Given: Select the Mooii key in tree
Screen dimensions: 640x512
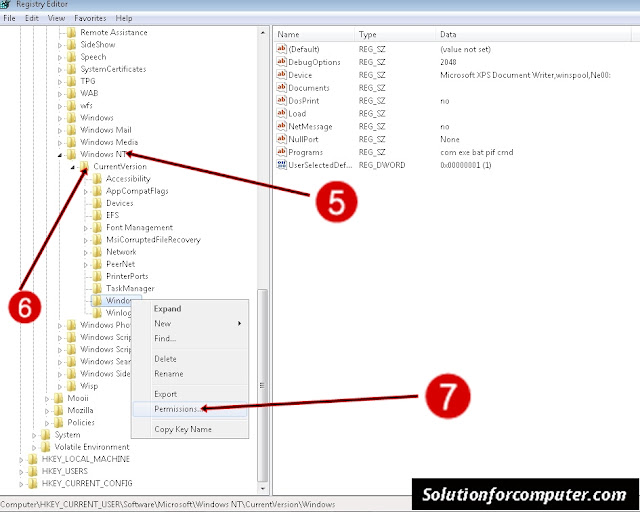Looking at the screenshot, I should click(x=78, y=398).
